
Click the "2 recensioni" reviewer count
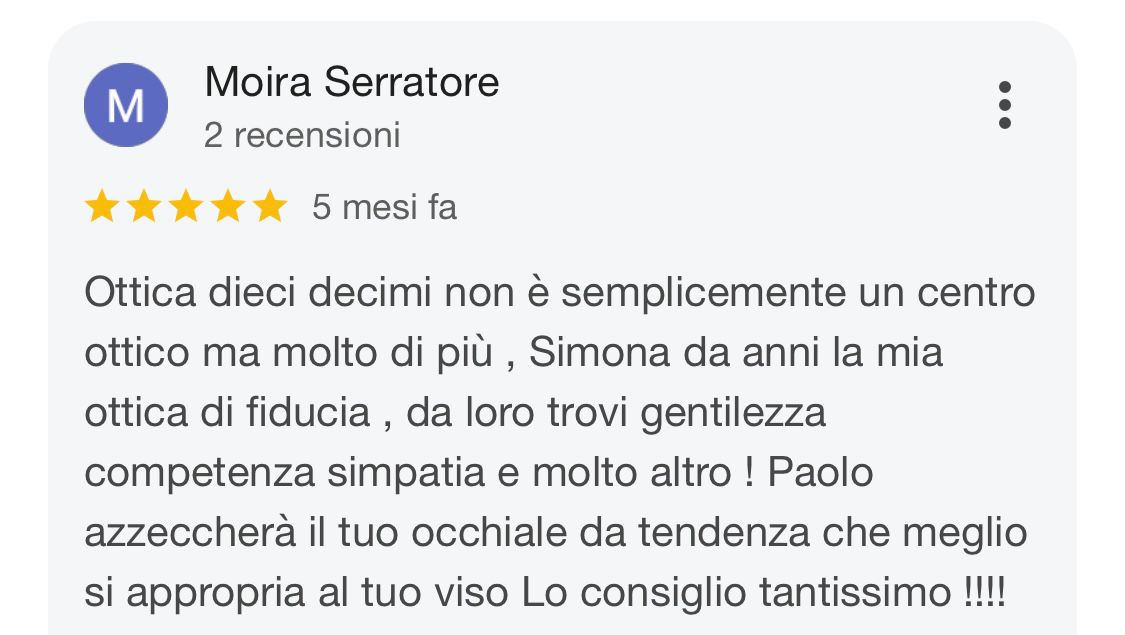(302, 135)
